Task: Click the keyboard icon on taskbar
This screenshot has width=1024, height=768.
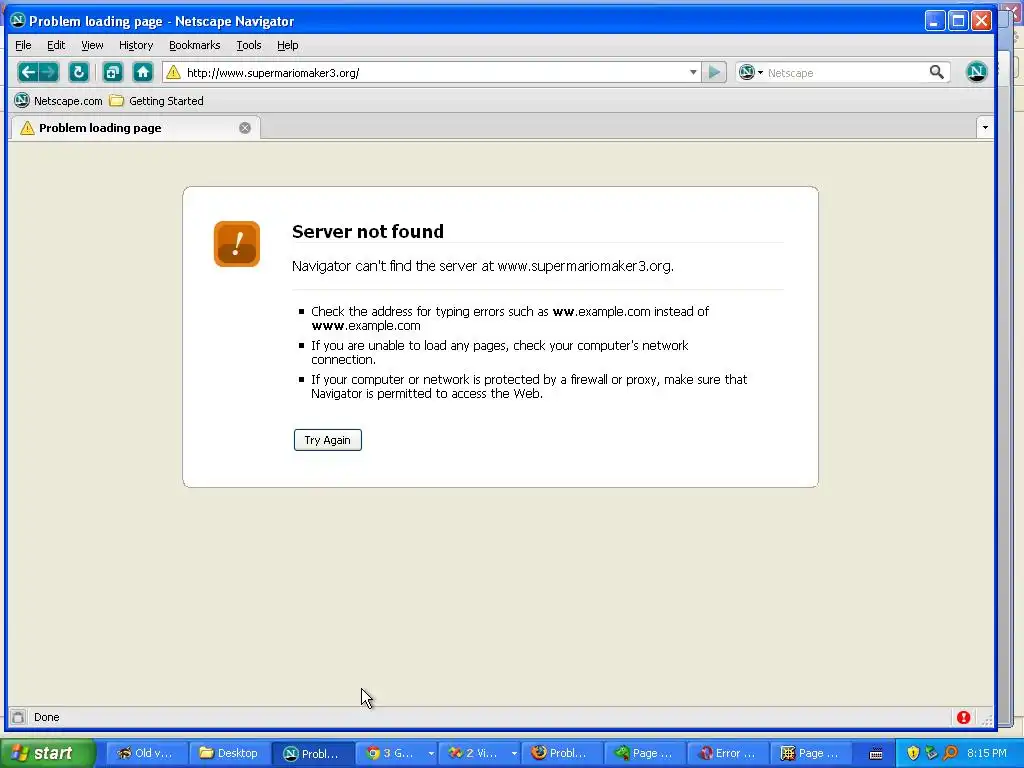Action: pyautogui.click(x=876, y=754)
